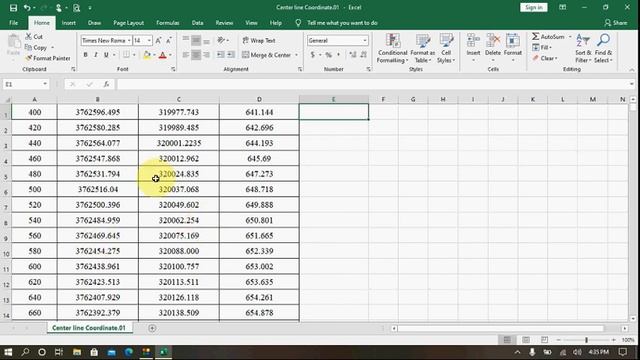Toggle Align Left

[x=186, y=55]
